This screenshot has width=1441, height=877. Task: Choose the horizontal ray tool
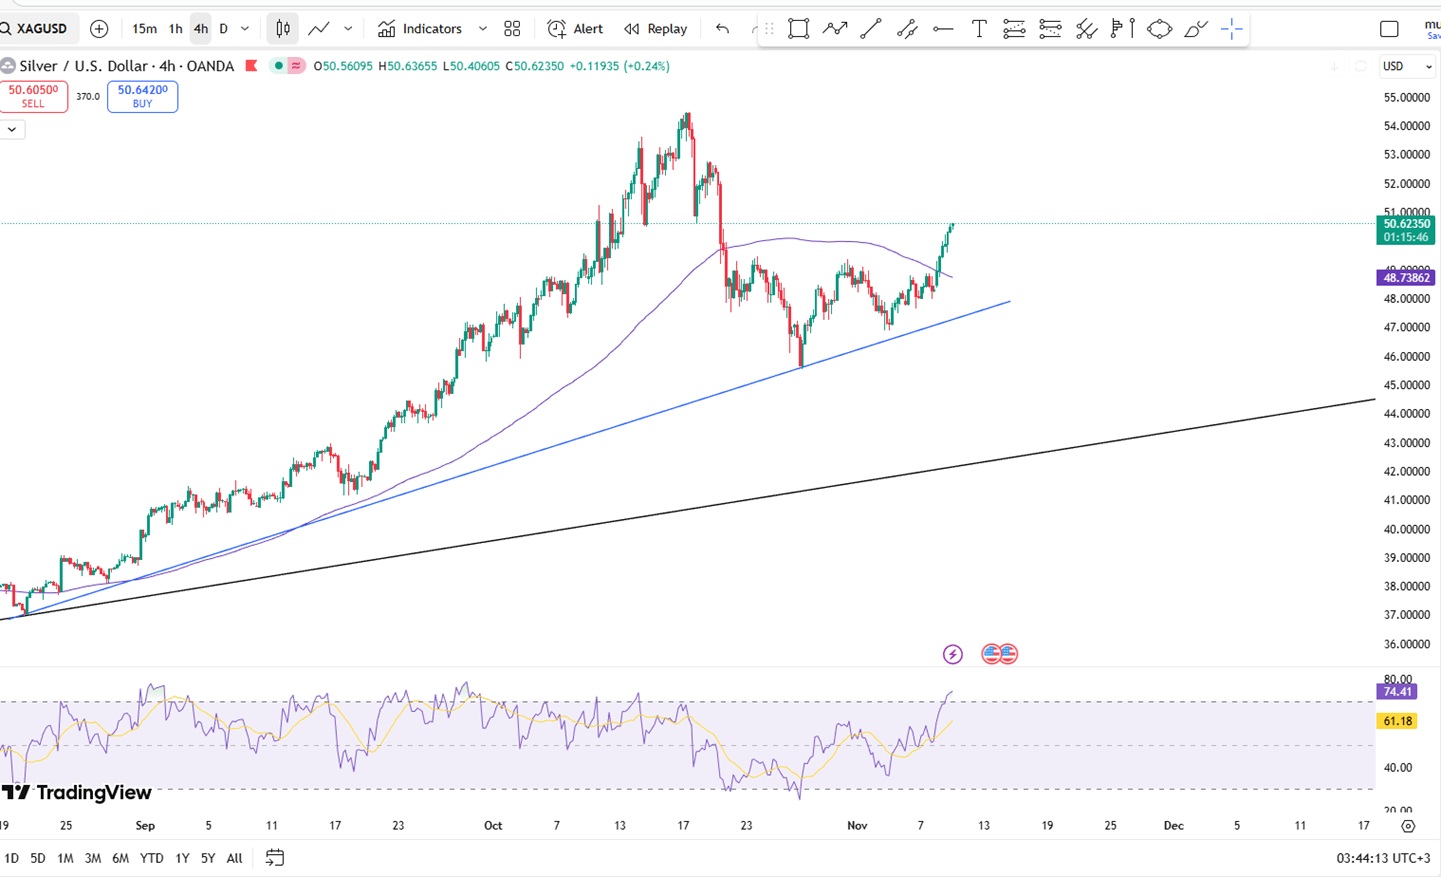pyautogui.click(x=943, y=29)
